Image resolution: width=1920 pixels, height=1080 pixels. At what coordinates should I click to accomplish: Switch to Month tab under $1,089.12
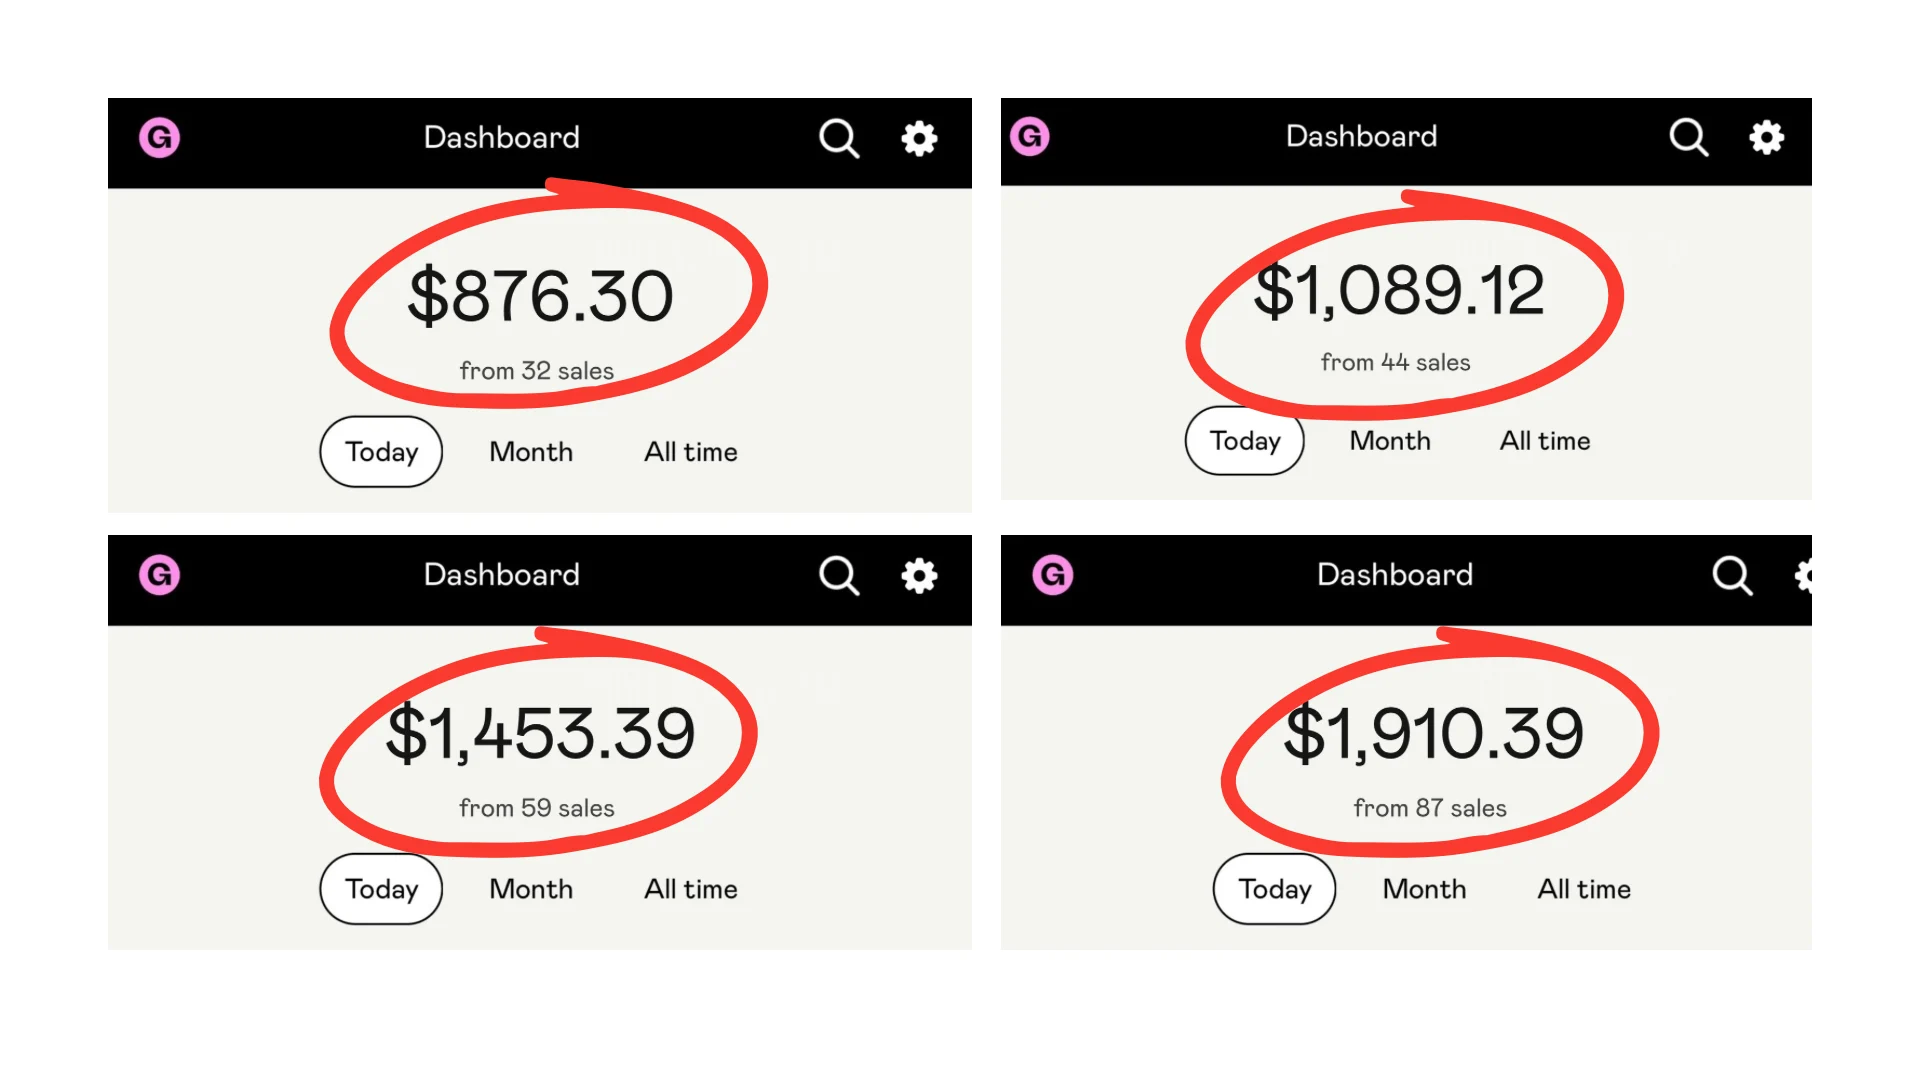click(1390, 441)
